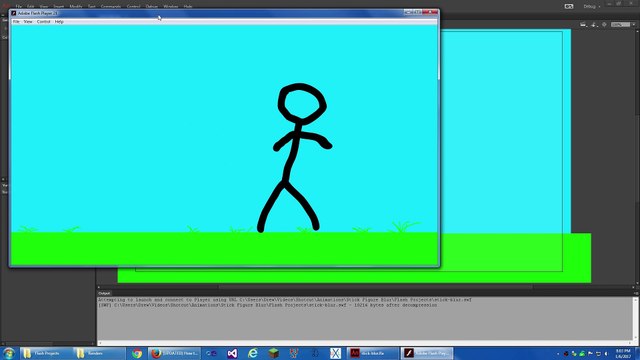Launch Google Chrome from taskbar
This screenshot has height=360, width=640.
point(137,353)
